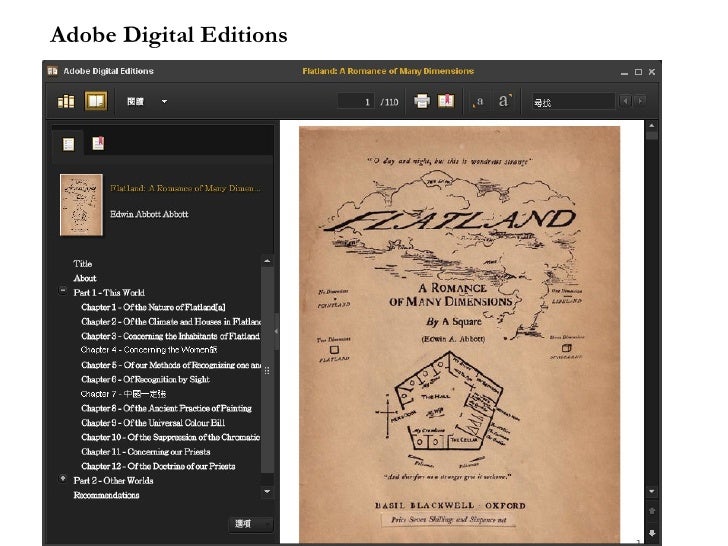This screenshot has width=728, height=546.
Task: Click the Adobe Digital Editions app icon
Action: point(52,71)
